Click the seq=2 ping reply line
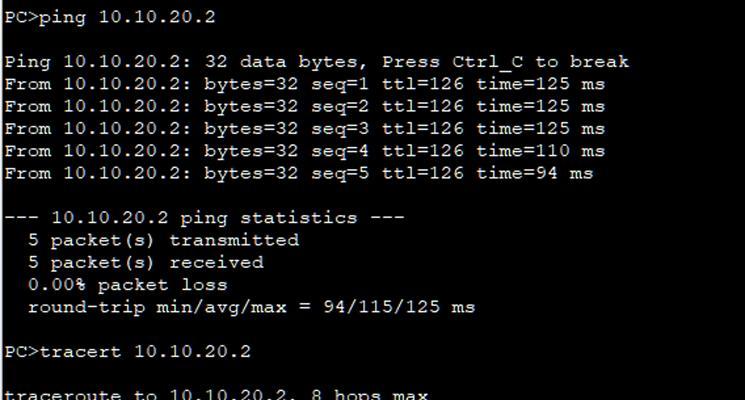 point(305,107)
